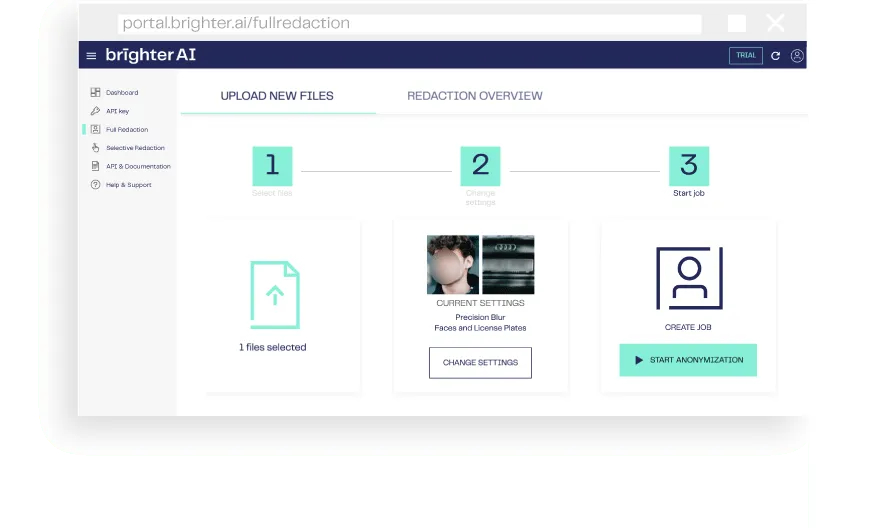Go to step 1 Select files
The height and width of the screenshot is (528, 894).
272,166
